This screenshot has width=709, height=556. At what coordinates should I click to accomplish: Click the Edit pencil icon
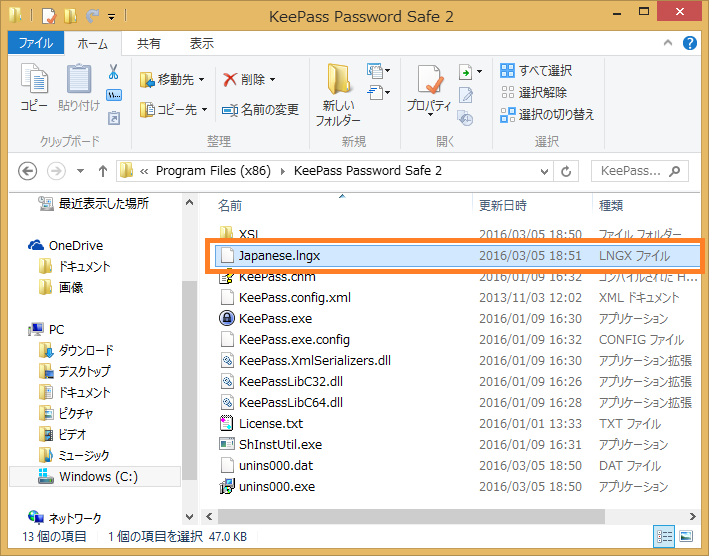(466, 94)
